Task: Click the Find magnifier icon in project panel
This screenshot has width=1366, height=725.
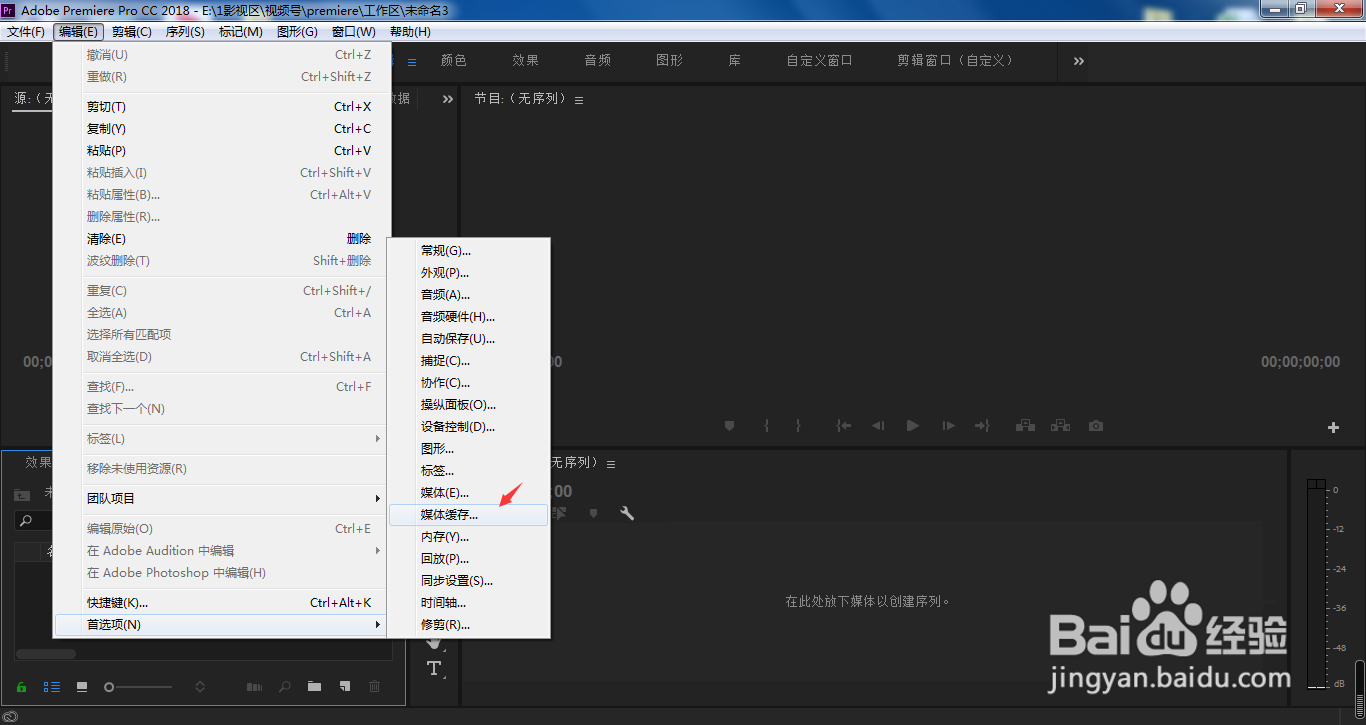Action: point(285,687)
